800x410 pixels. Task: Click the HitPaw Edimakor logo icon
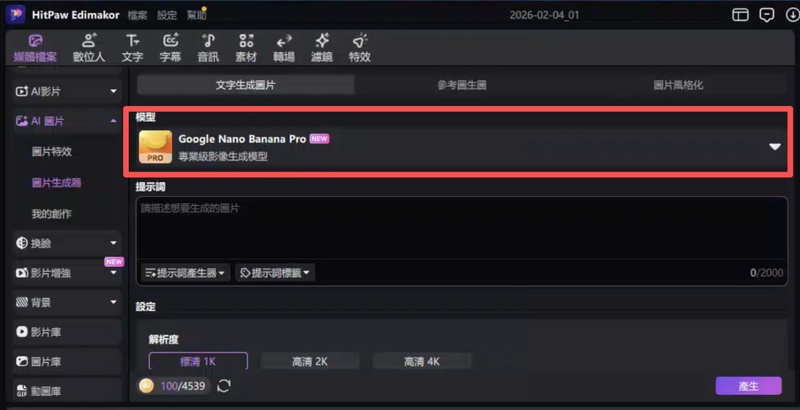click(x=15, y=15)
